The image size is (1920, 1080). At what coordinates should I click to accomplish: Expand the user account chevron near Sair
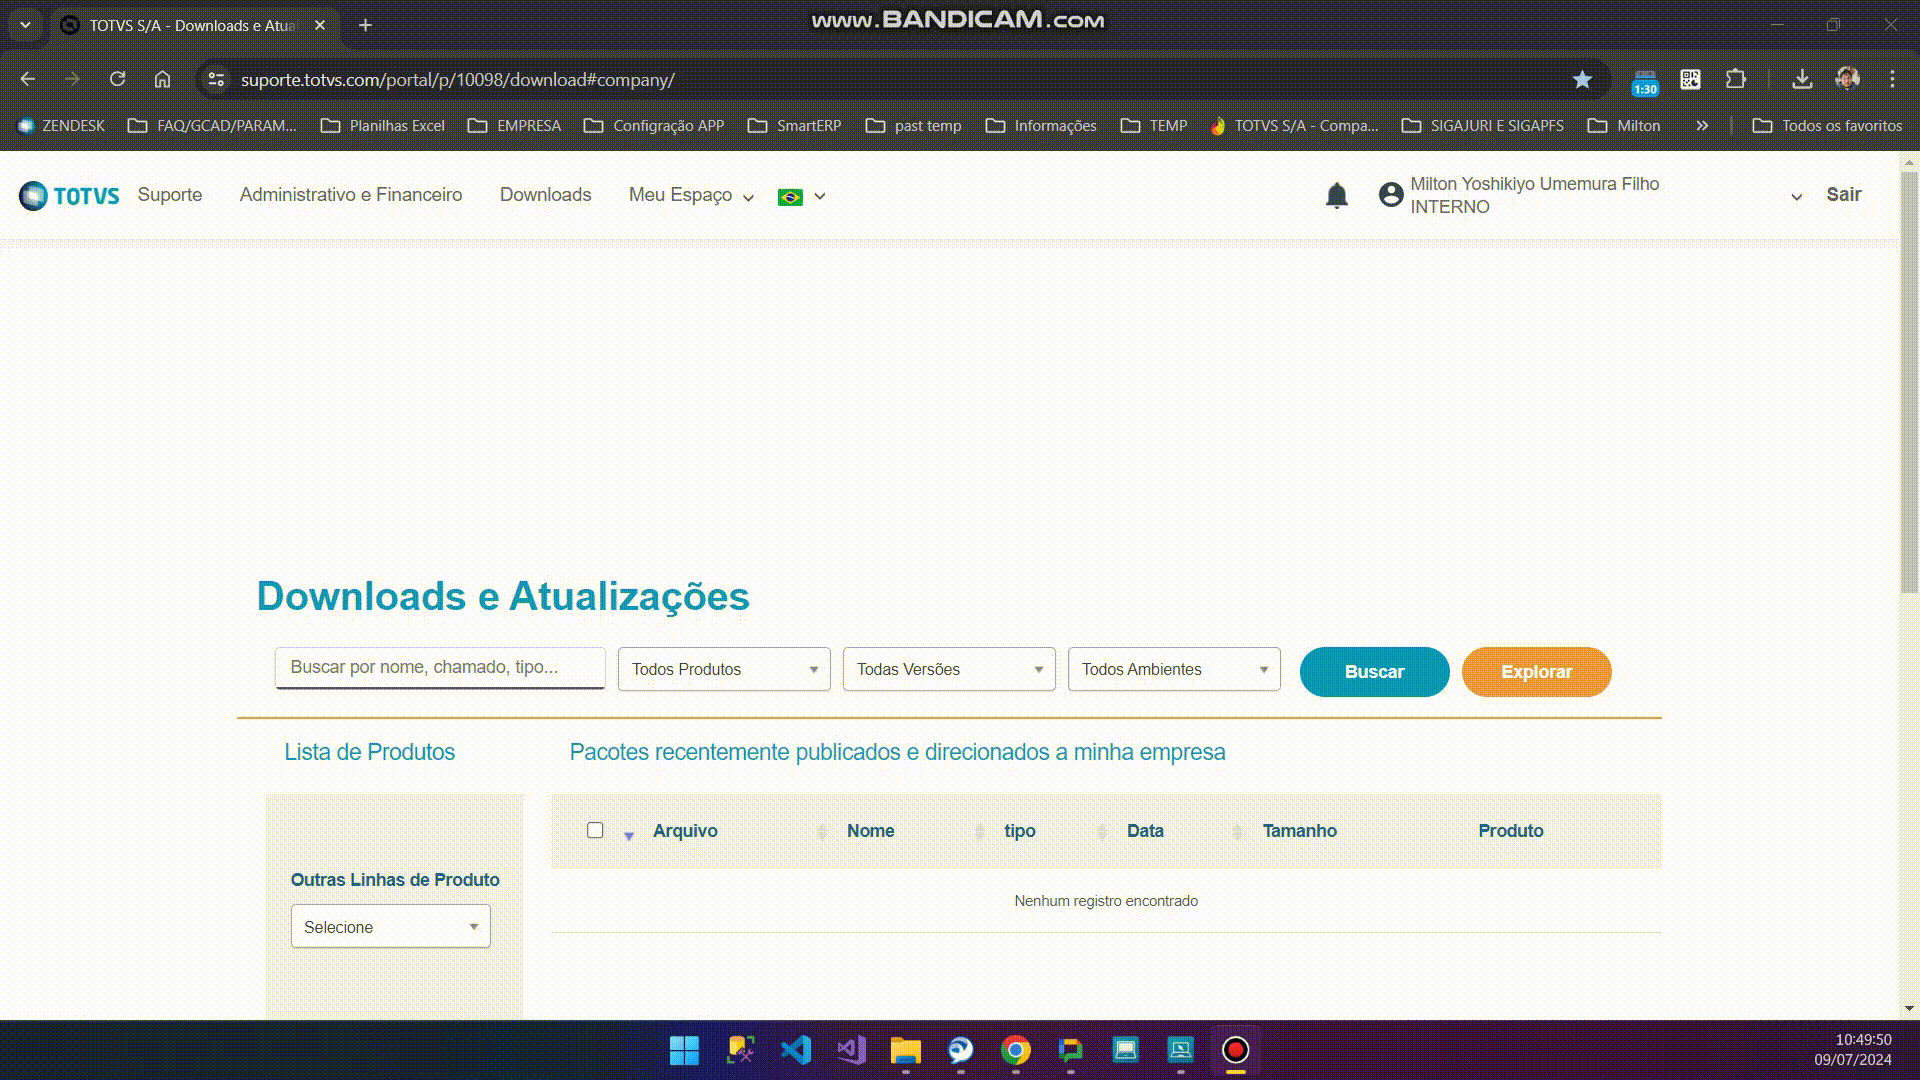pos(1796,197)
